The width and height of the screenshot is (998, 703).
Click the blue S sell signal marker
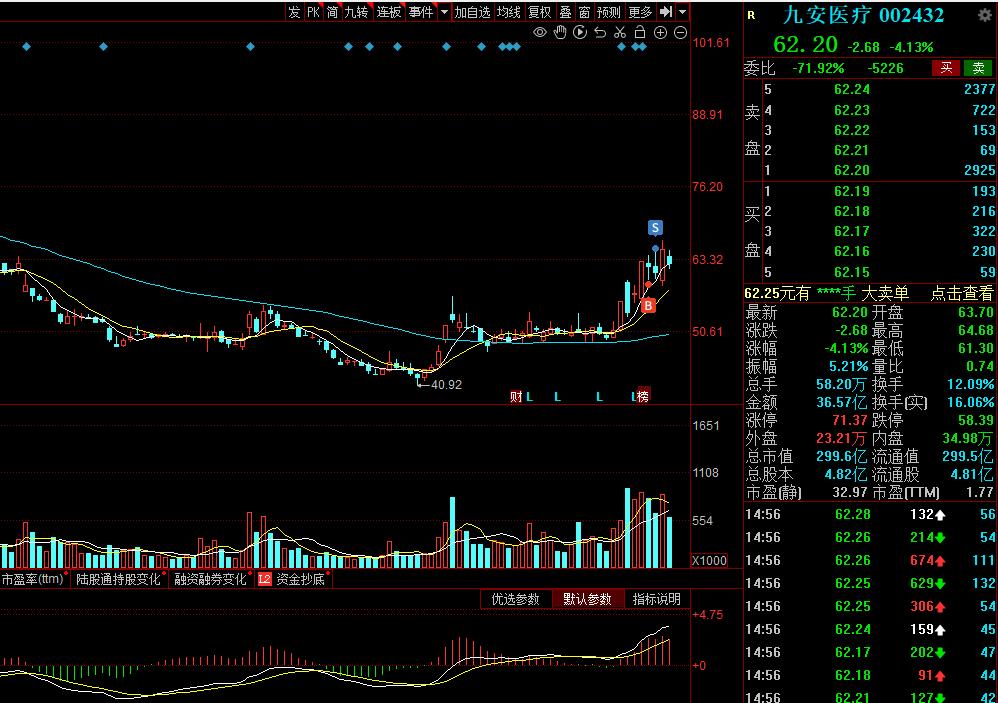click(x=654, y=227)
